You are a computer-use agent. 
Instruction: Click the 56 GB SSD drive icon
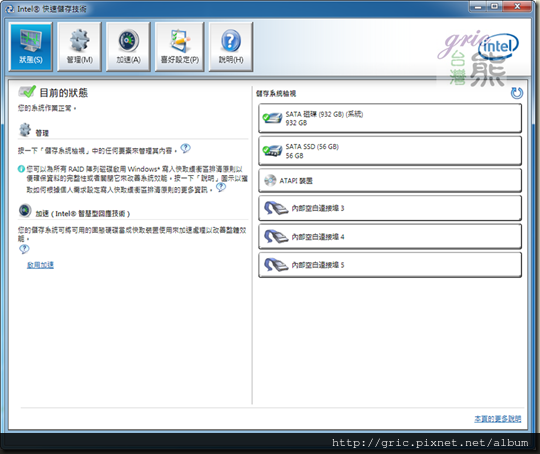pyautogui.click(x=272, y=151)
